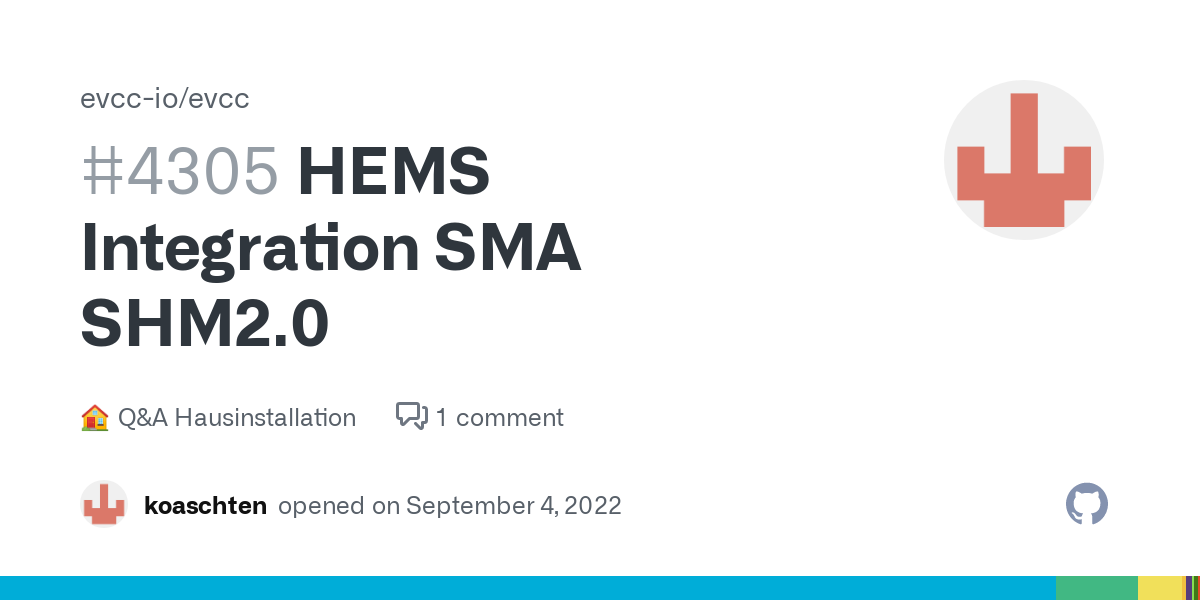Click the small koaschten avatar icon
The image size is (1200, 600).
click(104, 505)
